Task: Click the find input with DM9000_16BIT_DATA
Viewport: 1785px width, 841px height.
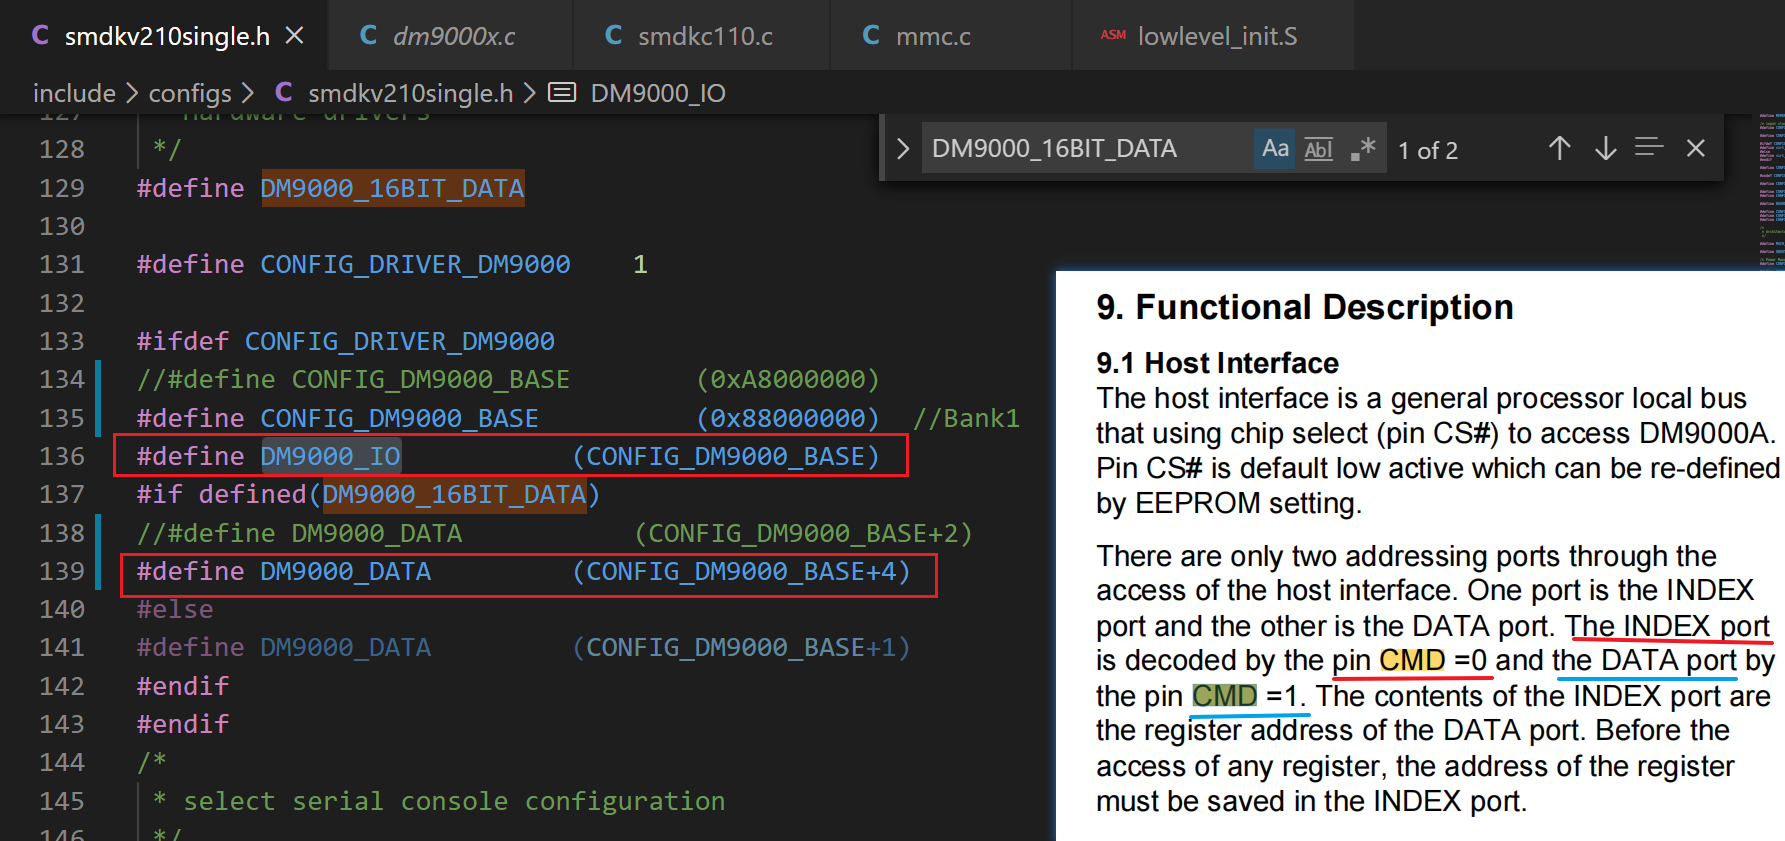Action: pyautogui.click(x=1085, y=149)
